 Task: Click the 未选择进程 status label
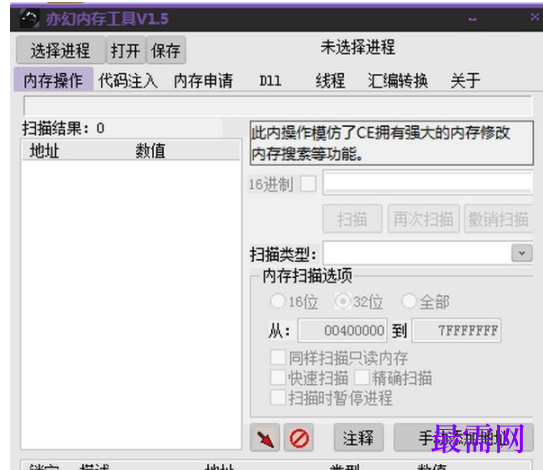pyautogui.click(x=358, y=47)
